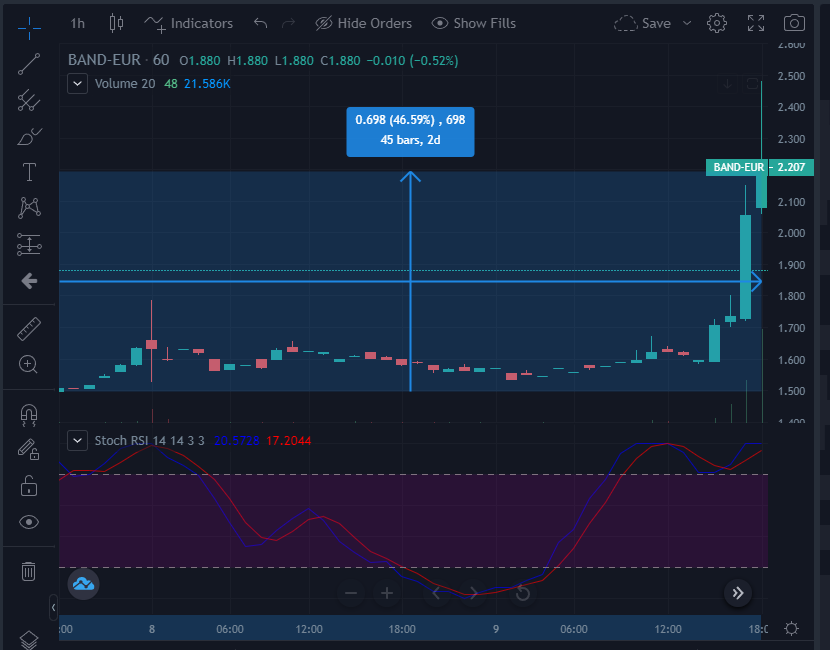Click the Volume 20 legend label
830x650 pixels.
click(x=125, y=84)
